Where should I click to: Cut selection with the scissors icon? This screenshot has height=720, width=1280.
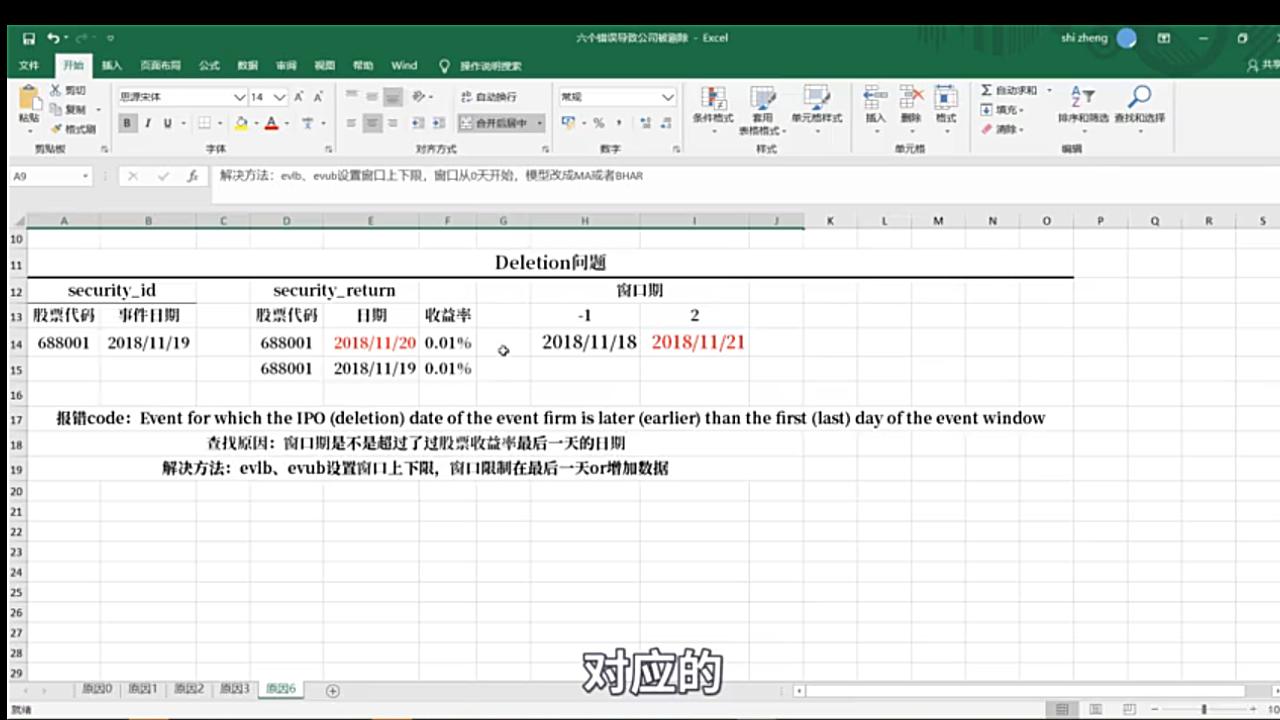point(68,90)
